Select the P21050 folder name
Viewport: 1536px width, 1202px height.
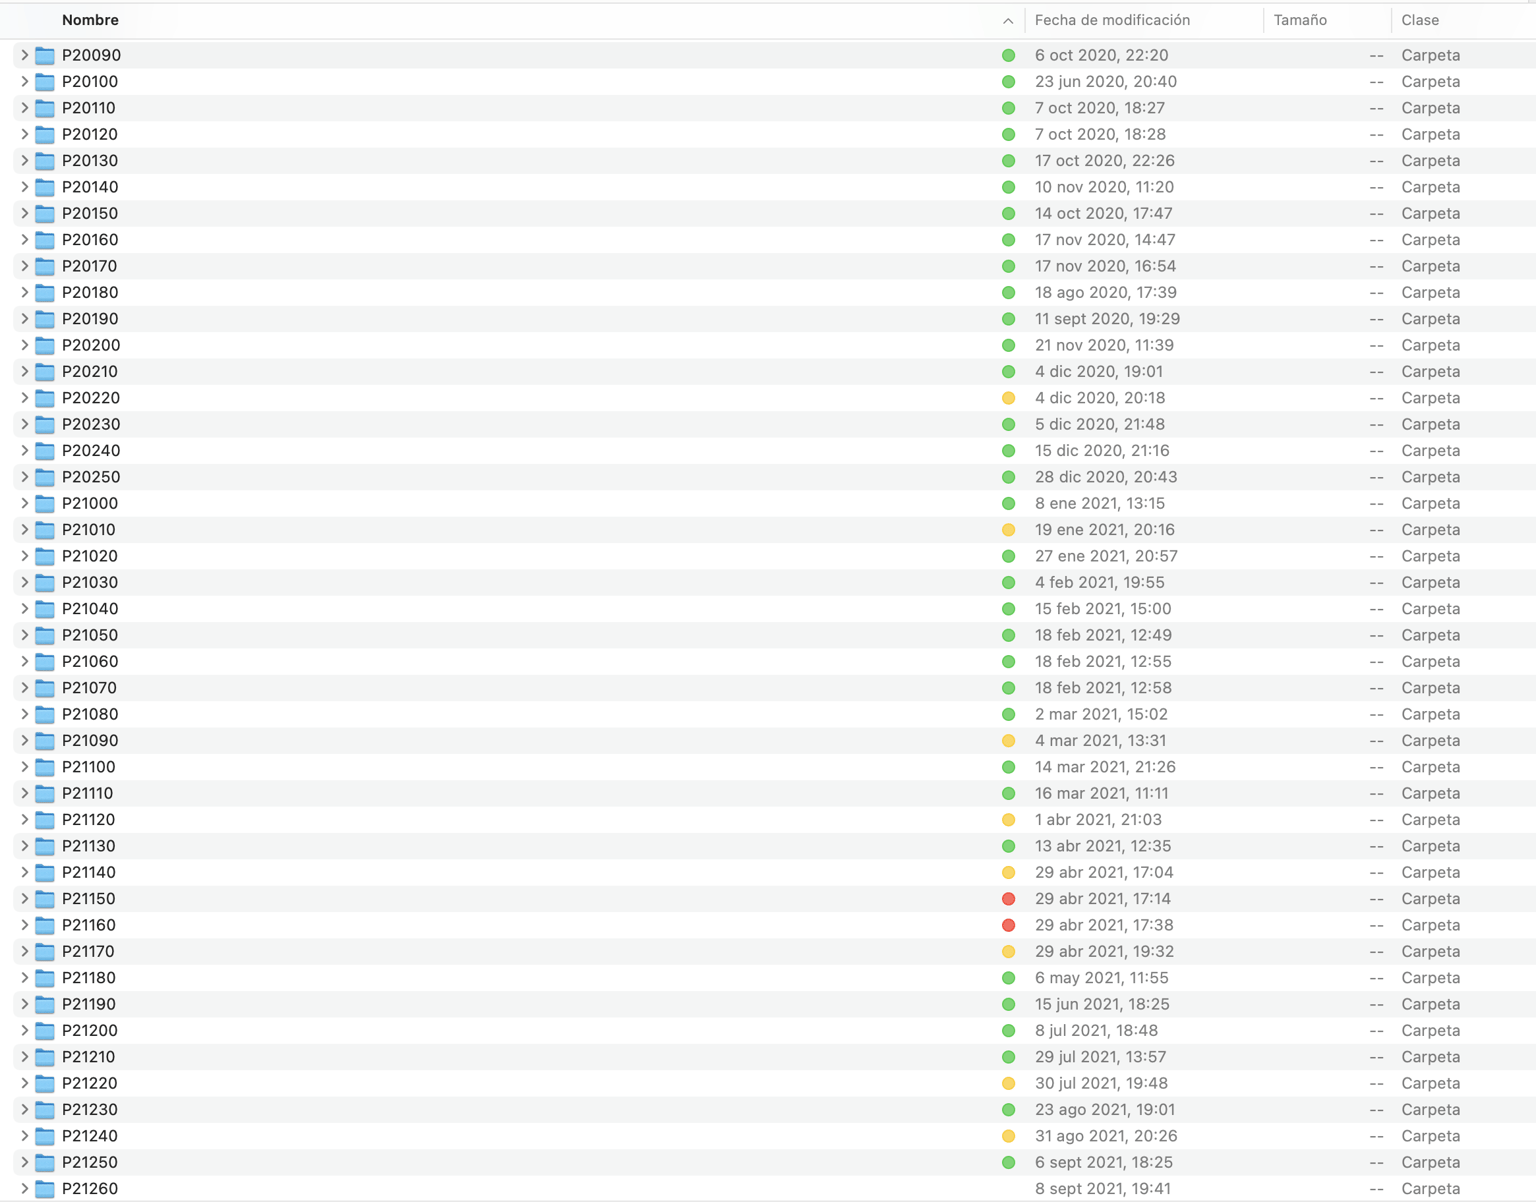pos(90,635)
